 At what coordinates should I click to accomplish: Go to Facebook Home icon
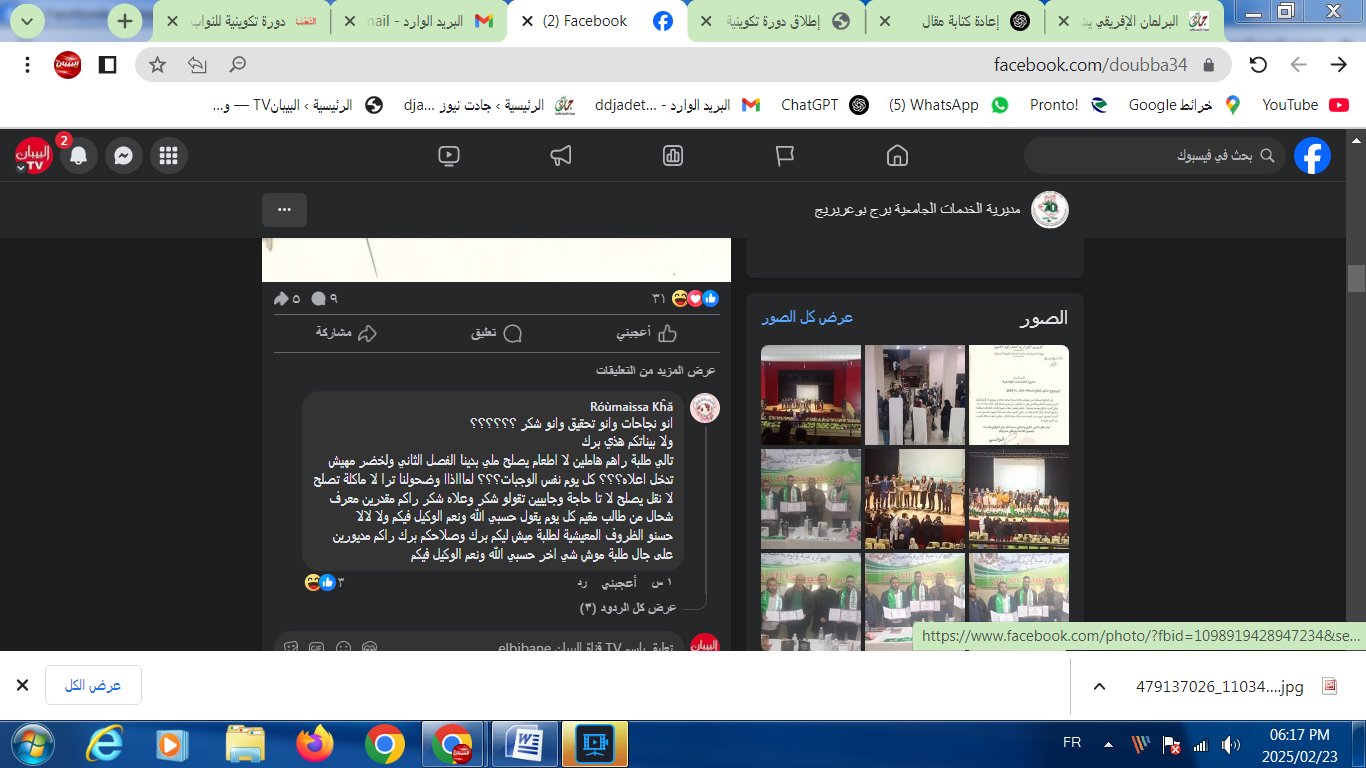(x=897, y=156)
